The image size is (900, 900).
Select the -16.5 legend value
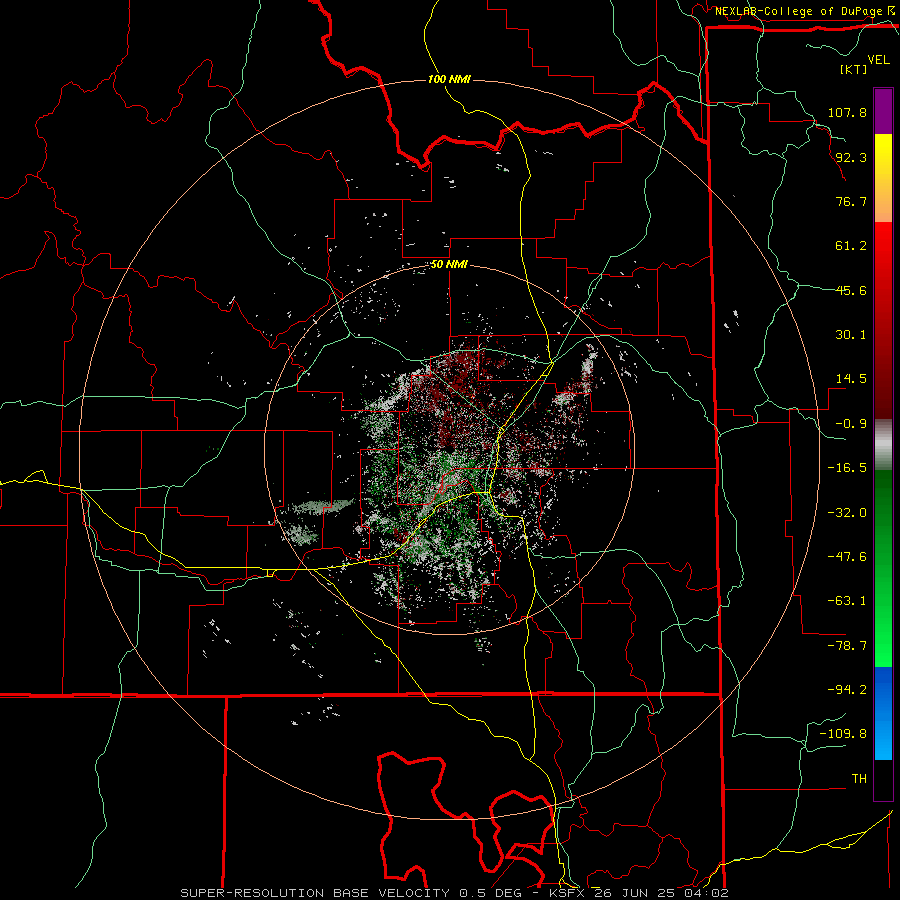coord(847,468)
